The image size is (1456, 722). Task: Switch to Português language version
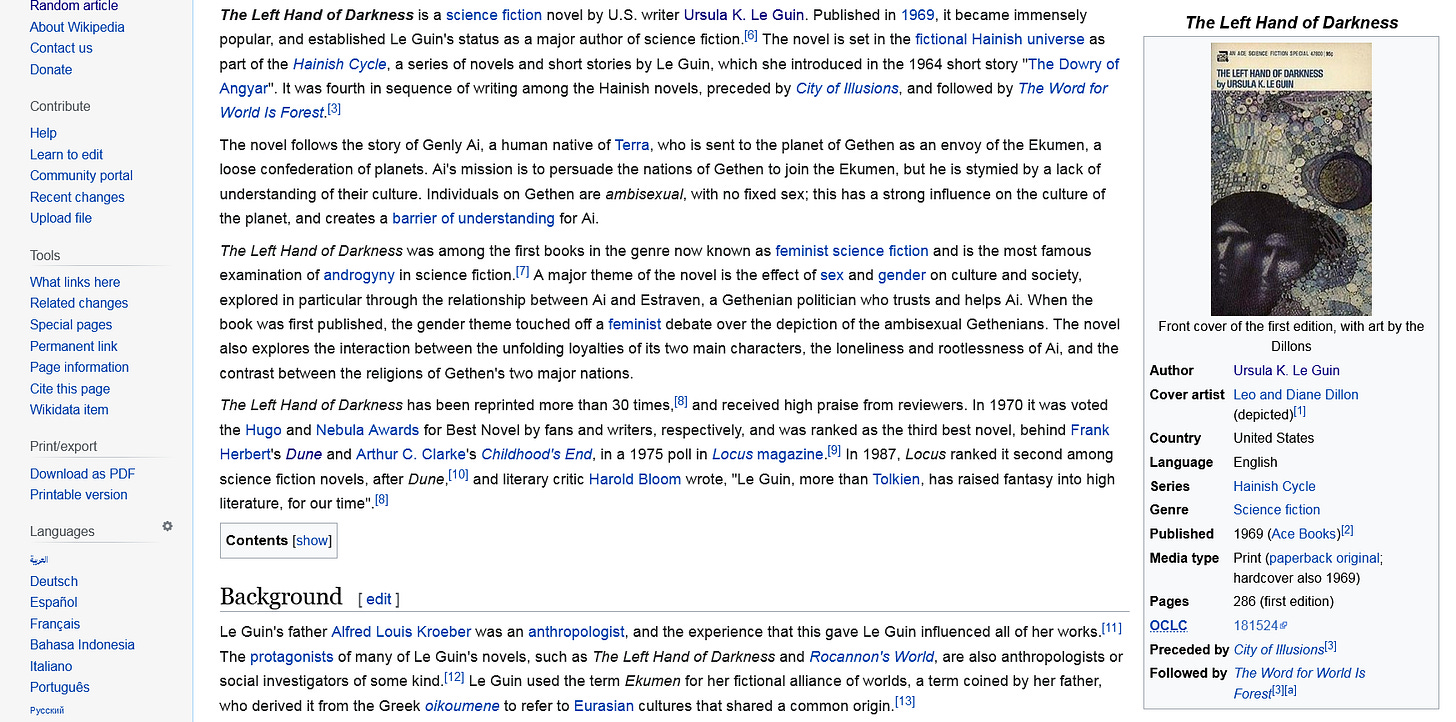(x=60, y=688)
